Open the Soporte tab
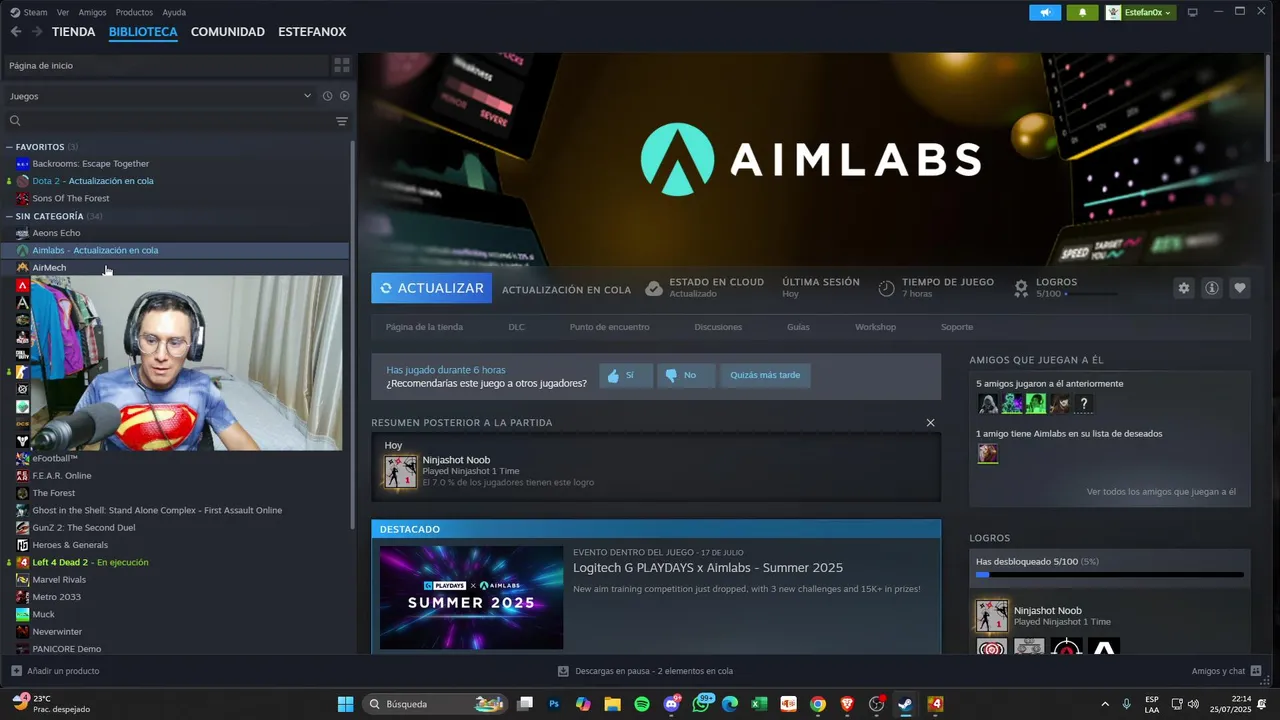This screenshot has width=1280, height=720. 957,327
